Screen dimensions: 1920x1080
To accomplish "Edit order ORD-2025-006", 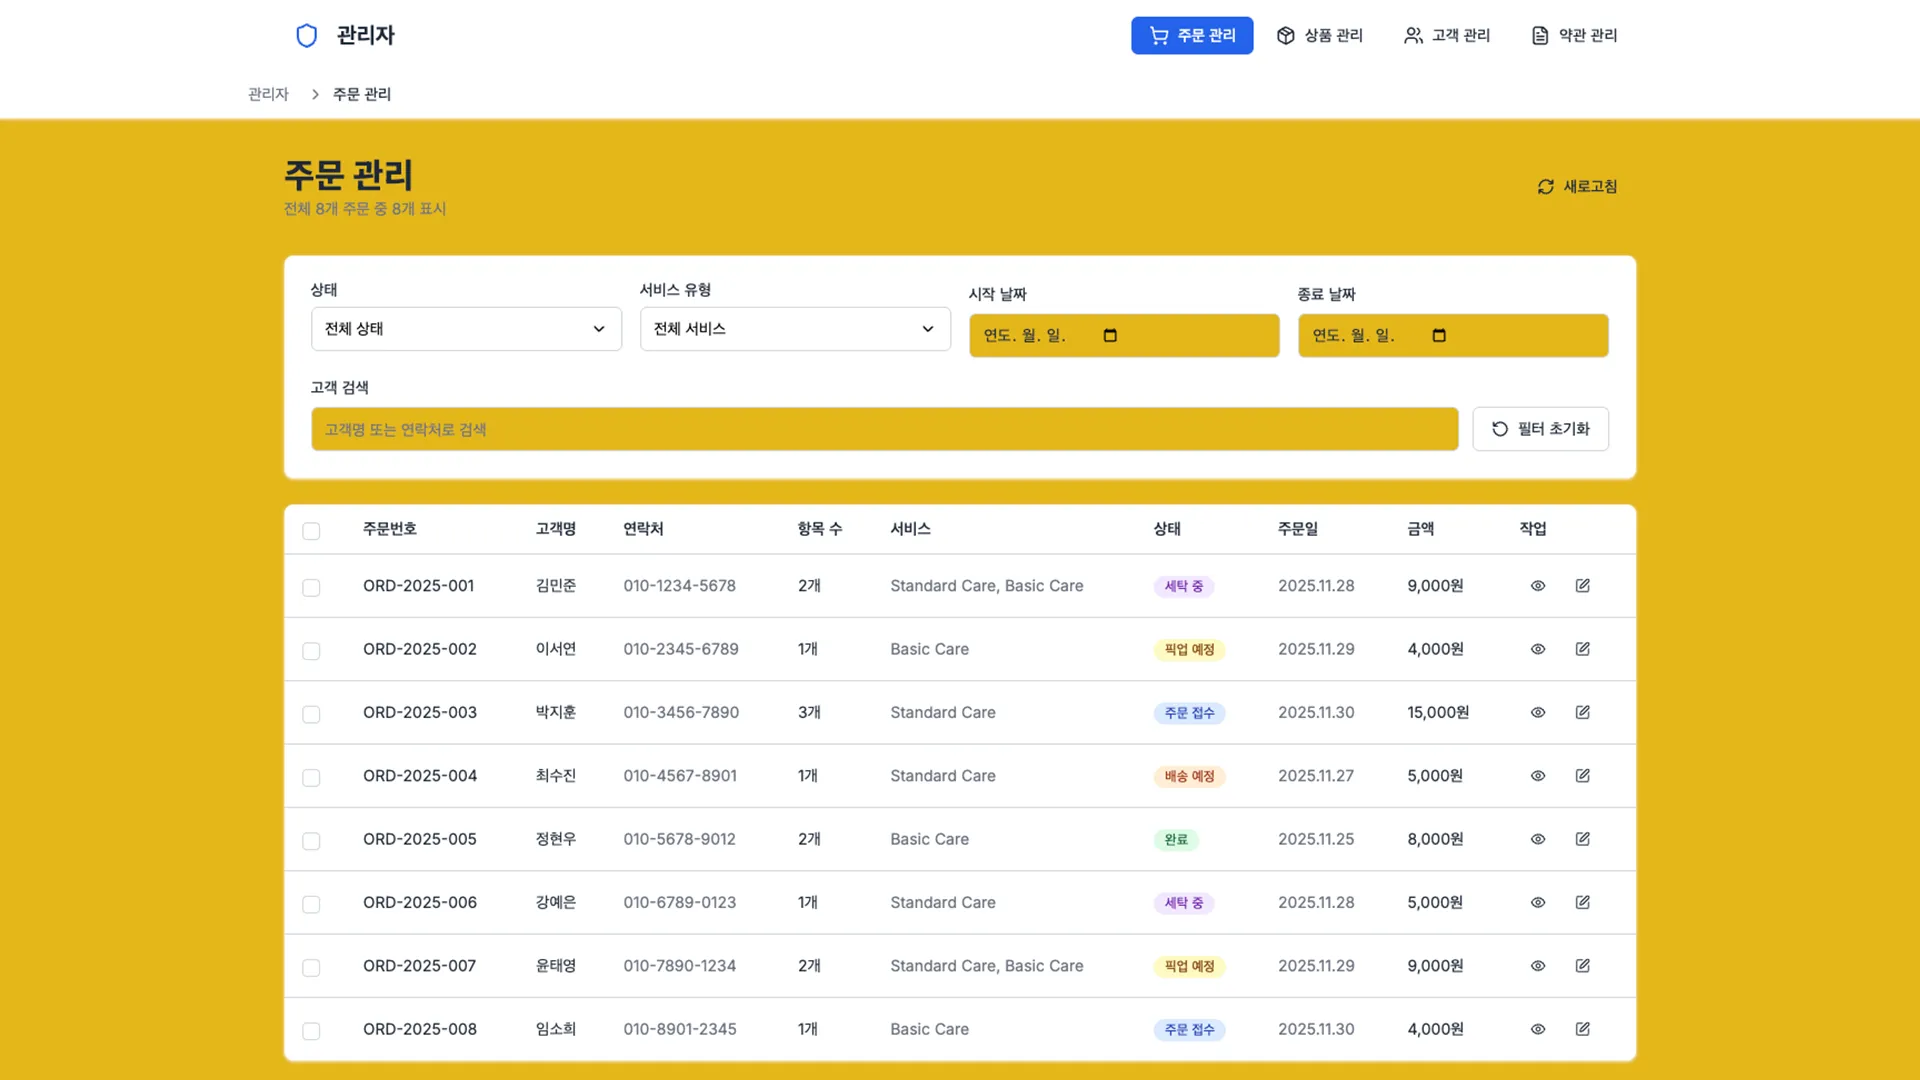I will 1583,902.
